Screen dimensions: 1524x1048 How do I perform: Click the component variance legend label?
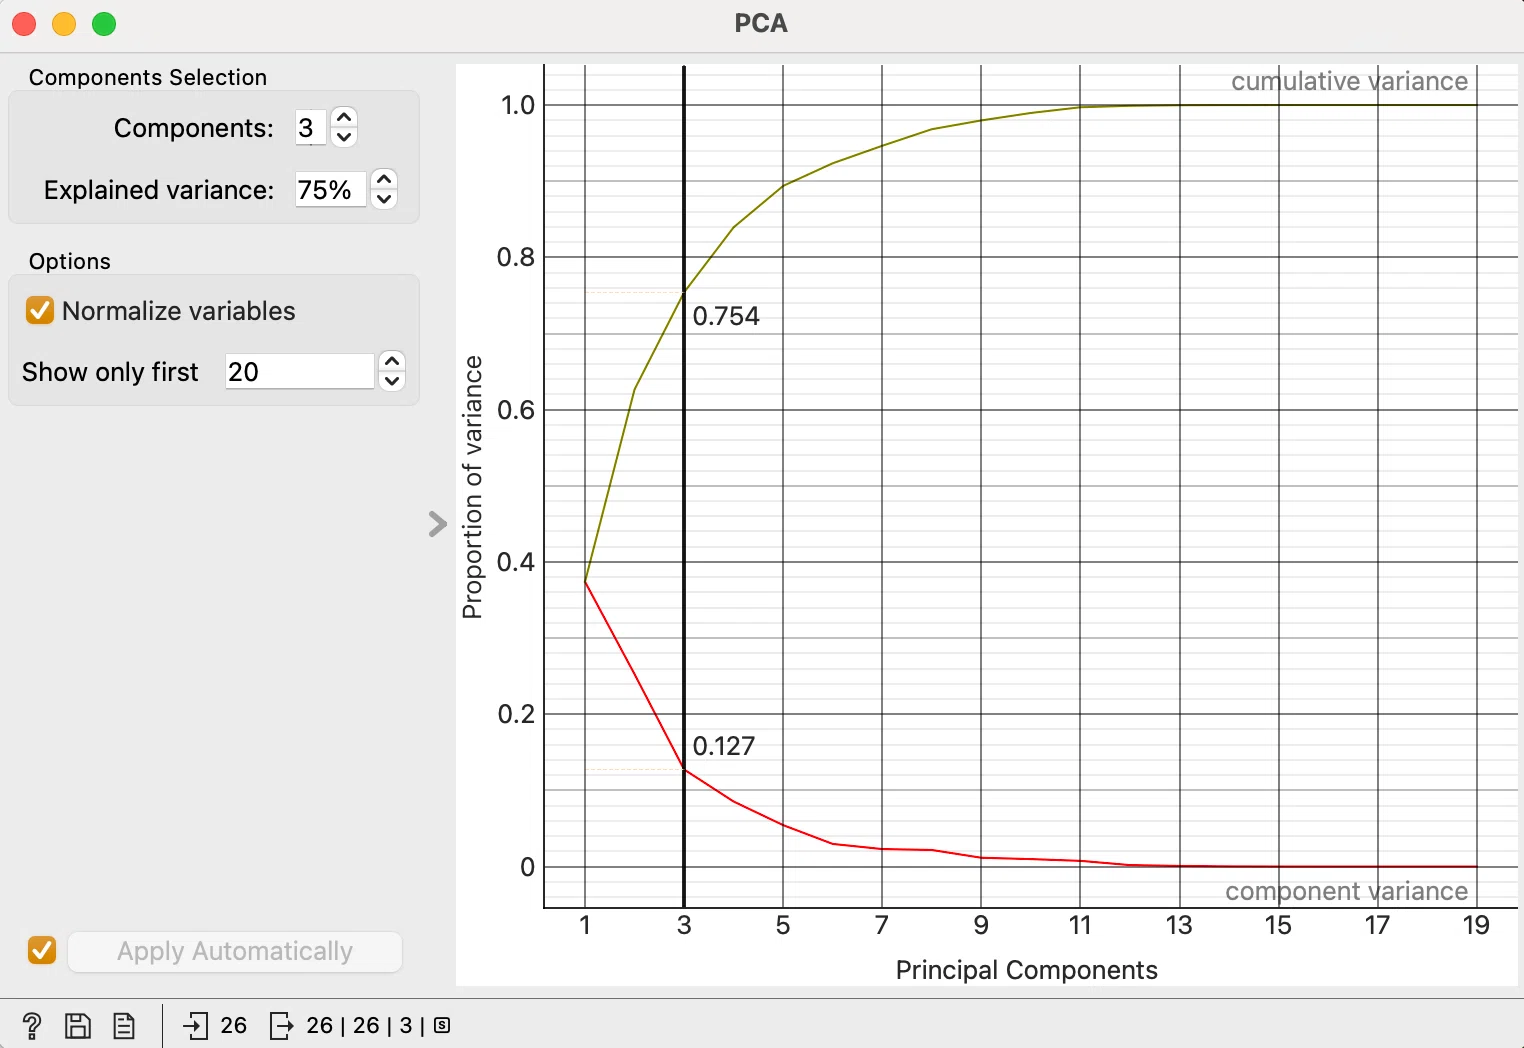point(1346,891)
